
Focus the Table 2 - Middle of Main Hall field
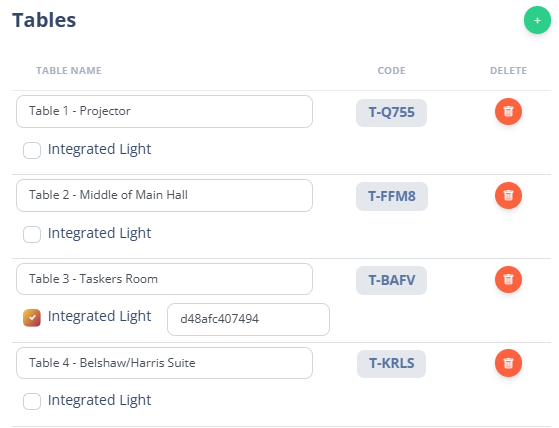[x=164, y=195]
